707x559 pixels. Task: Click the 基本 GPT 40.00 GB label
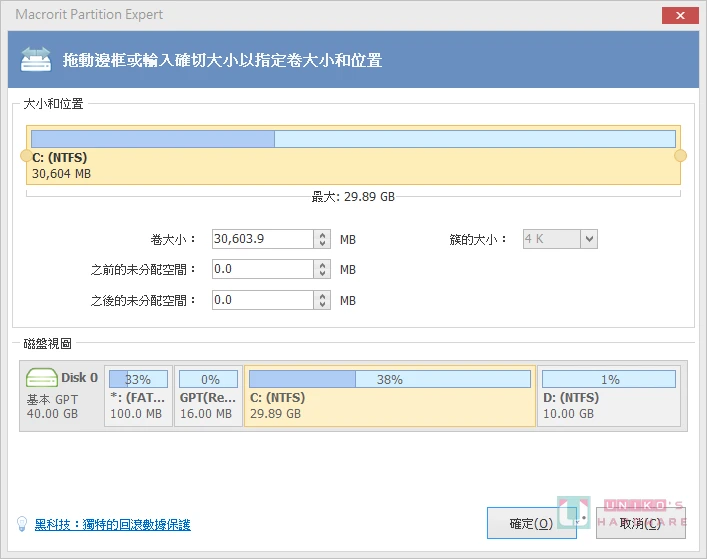pyautogui.click(x=52, y=406)
